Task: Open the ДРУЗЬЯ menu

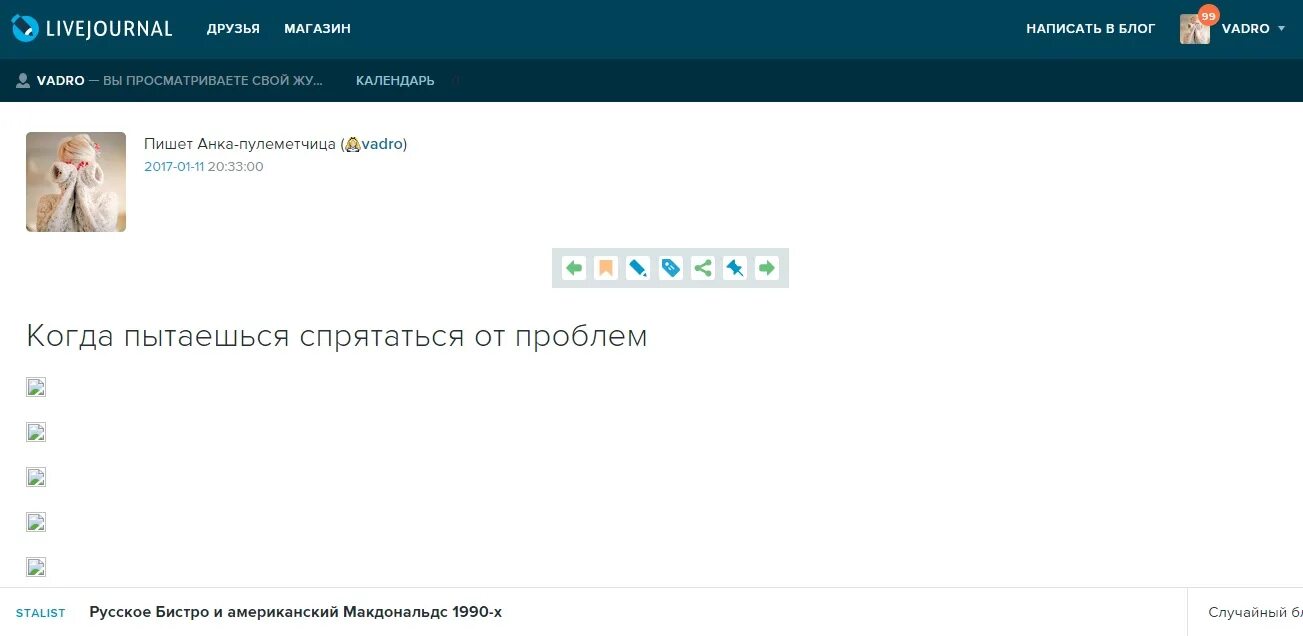Action: click(233, 28)
